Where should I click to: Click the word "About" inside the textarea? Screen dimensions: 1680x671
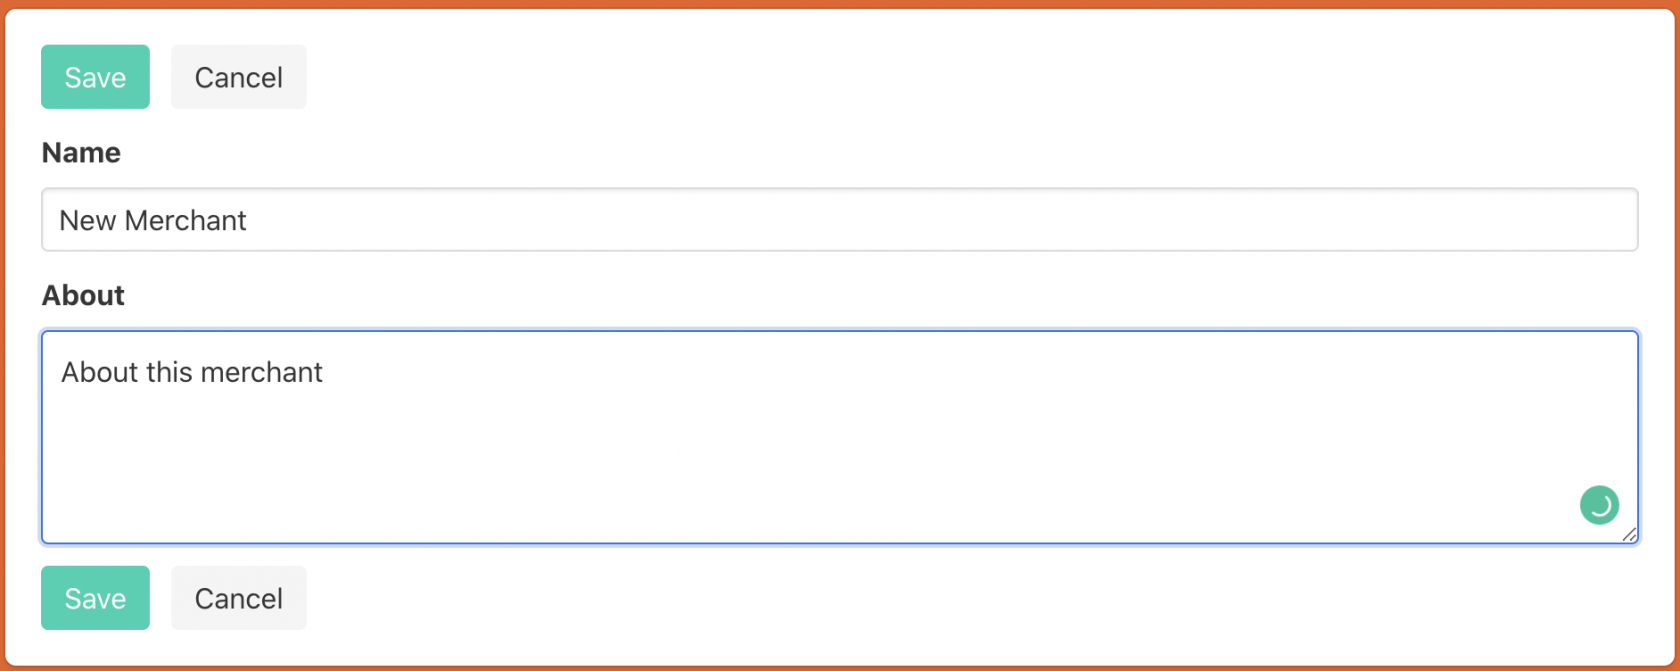coord(99,373)
